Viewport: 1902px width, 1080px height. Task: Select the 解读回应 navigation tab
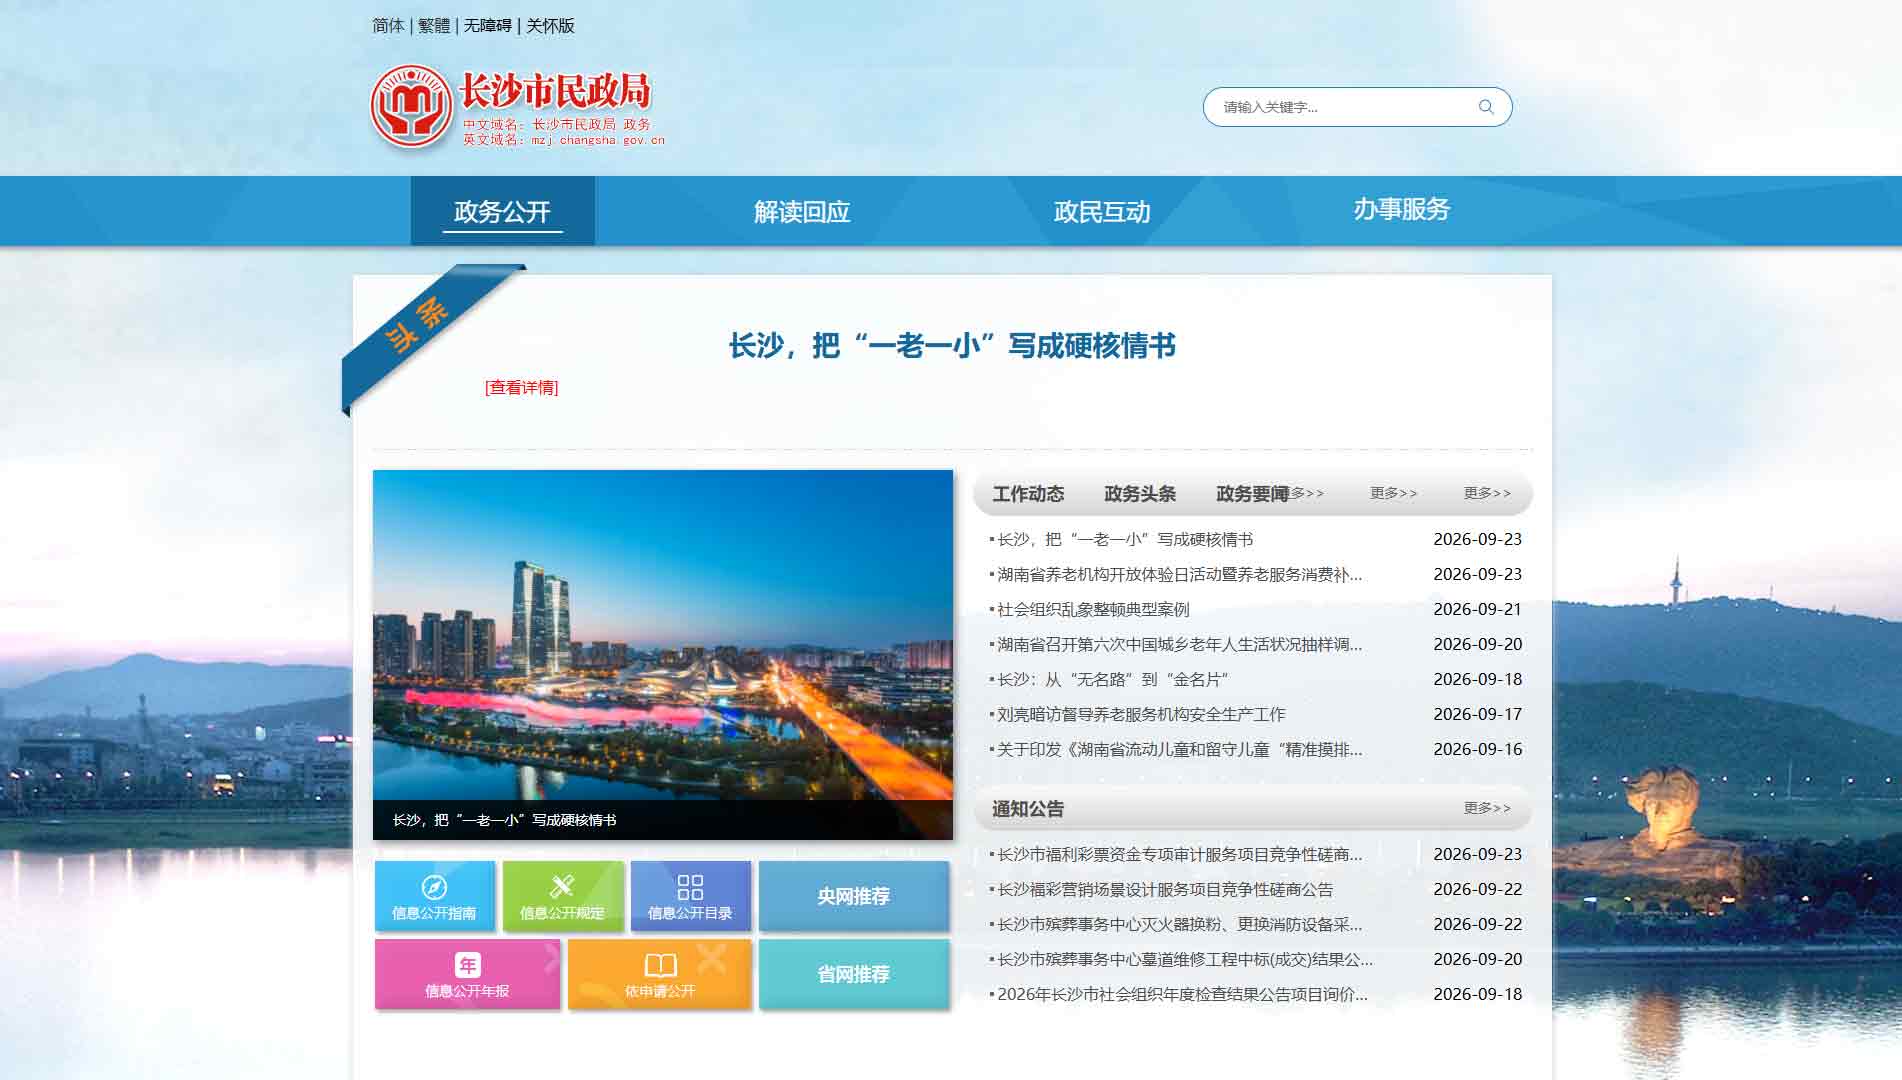(802, 211)
